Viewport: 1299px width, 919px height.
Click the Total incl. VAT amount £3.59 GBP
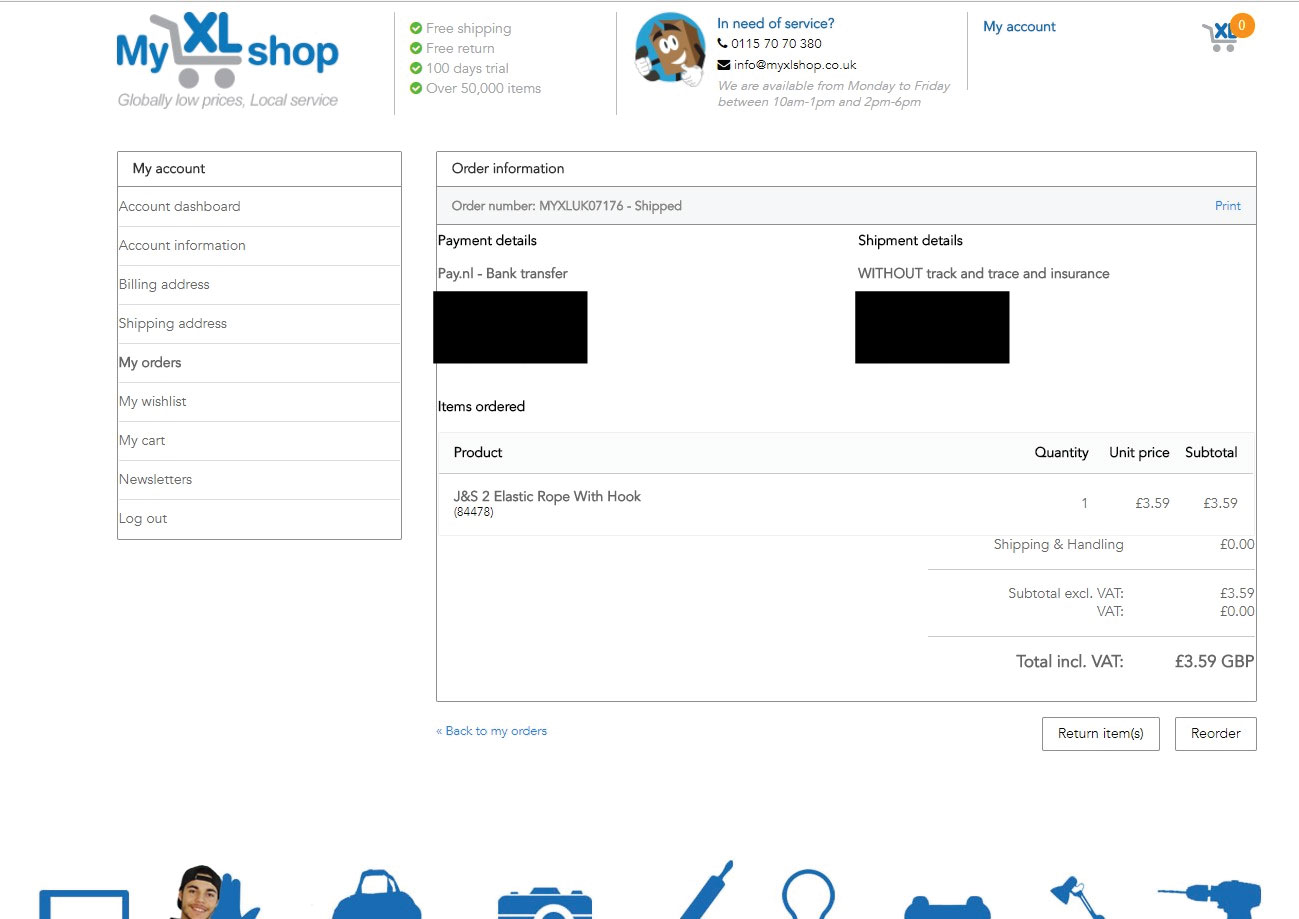point(1214,661)
